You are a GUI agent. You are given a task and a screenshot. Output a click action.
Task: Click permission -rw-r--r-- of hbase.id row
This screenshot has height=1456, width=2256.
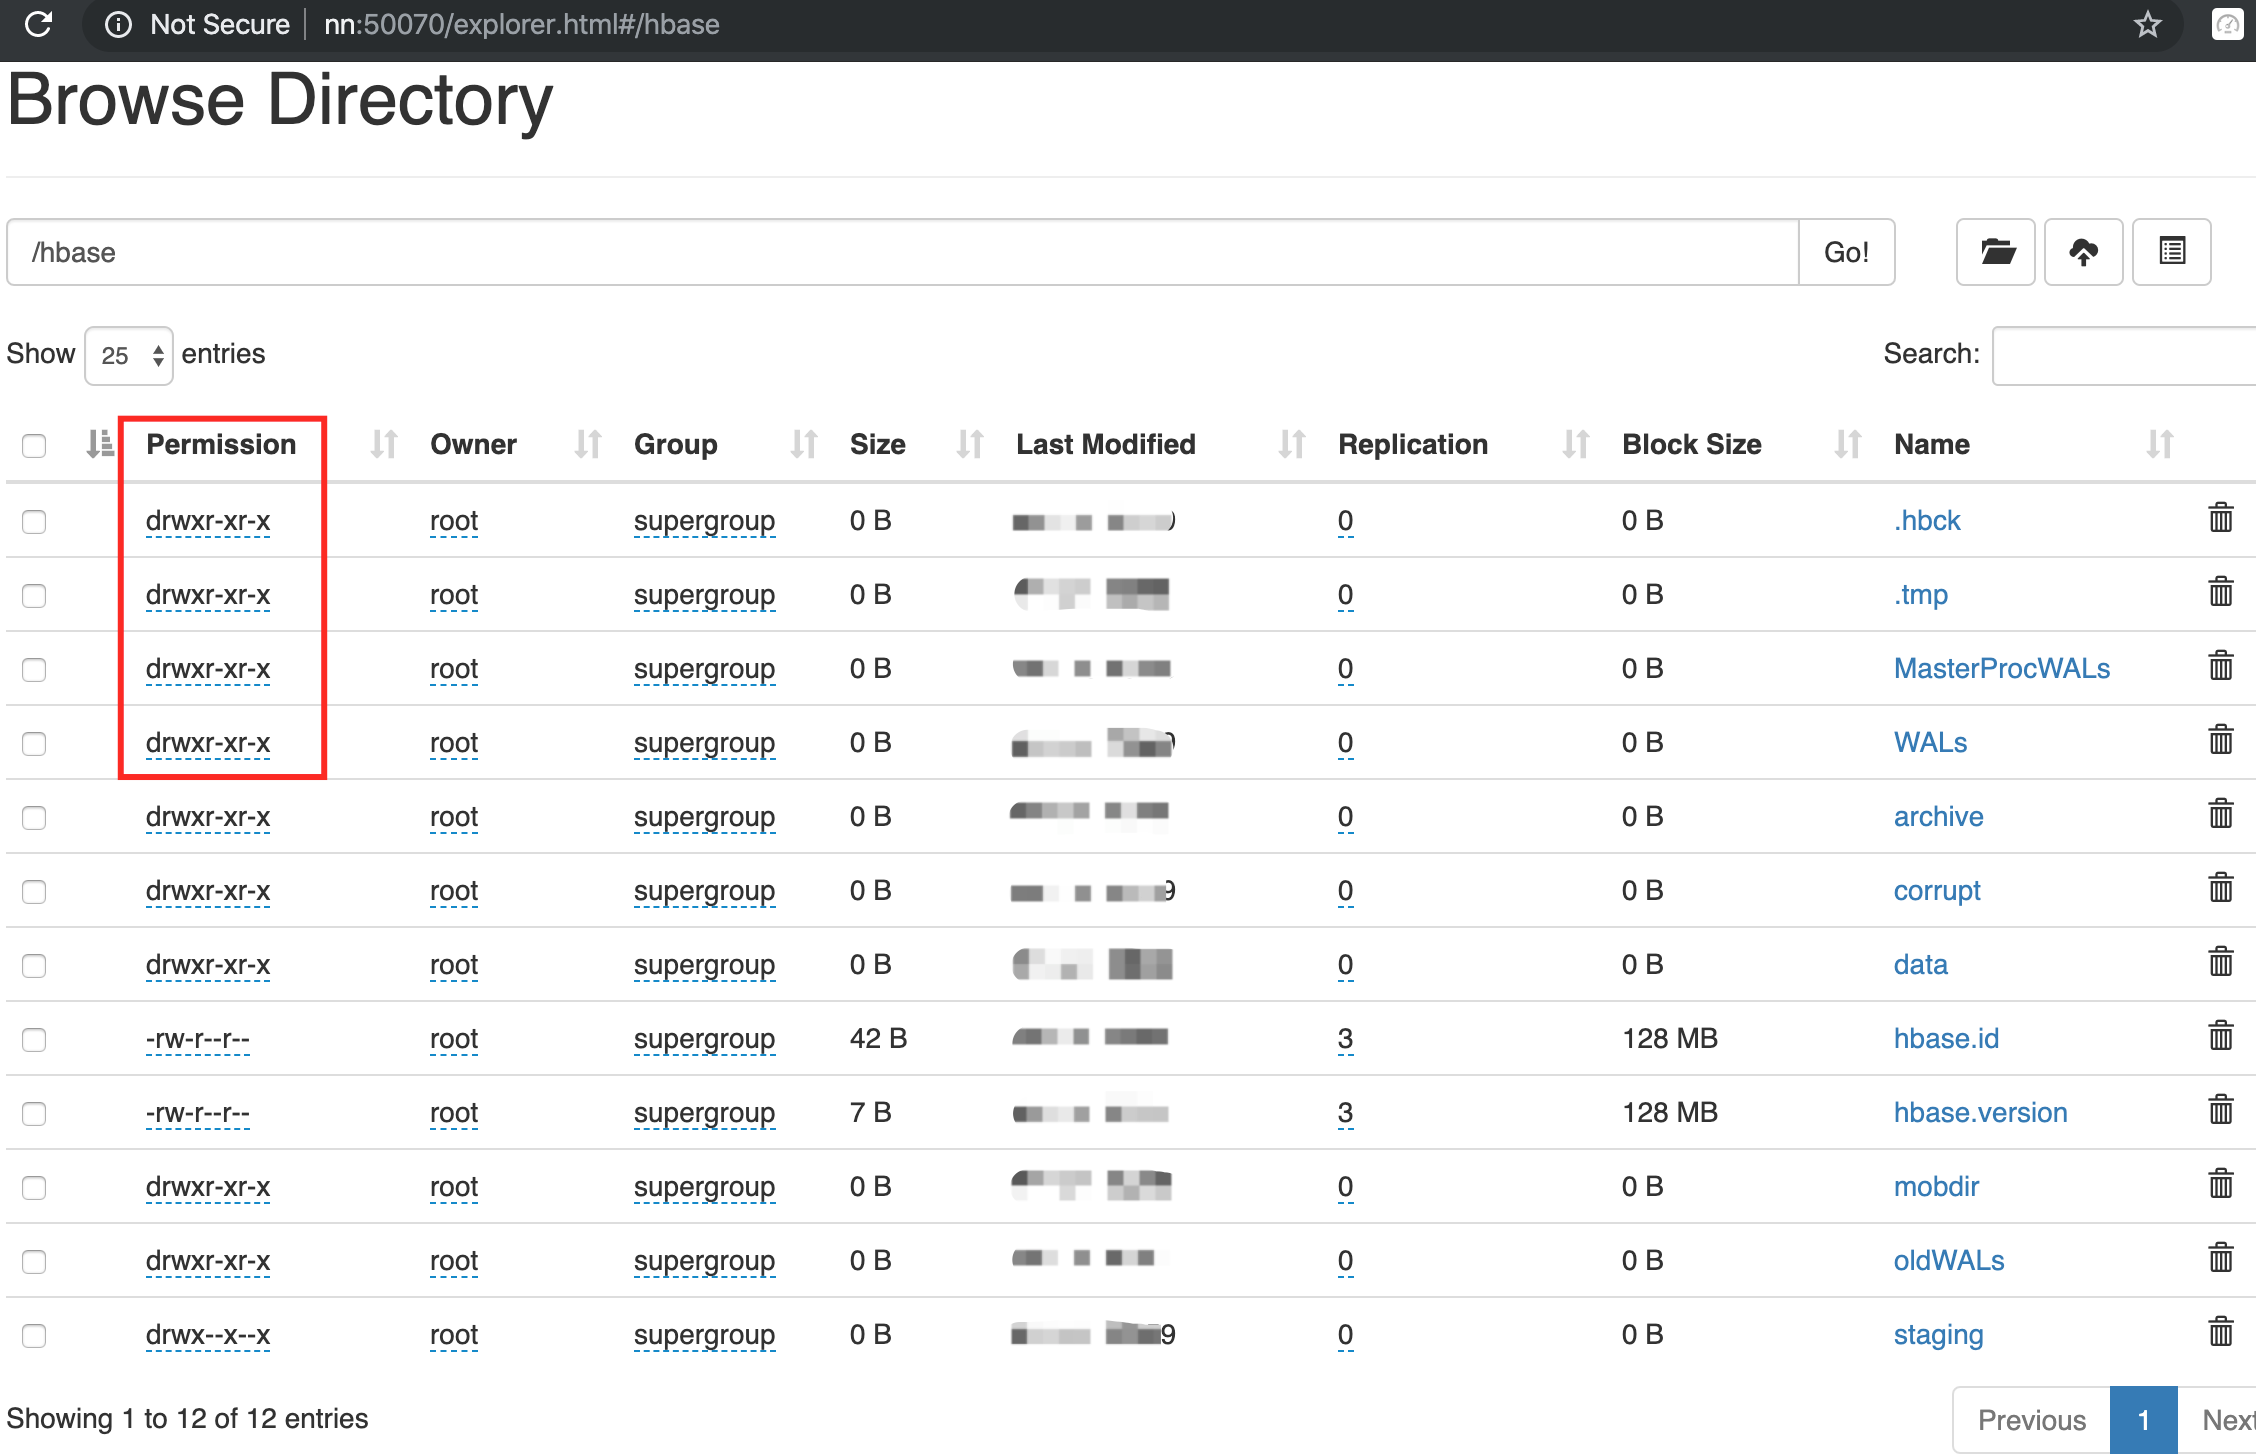pyautogui.click(x=197, y=1038)
